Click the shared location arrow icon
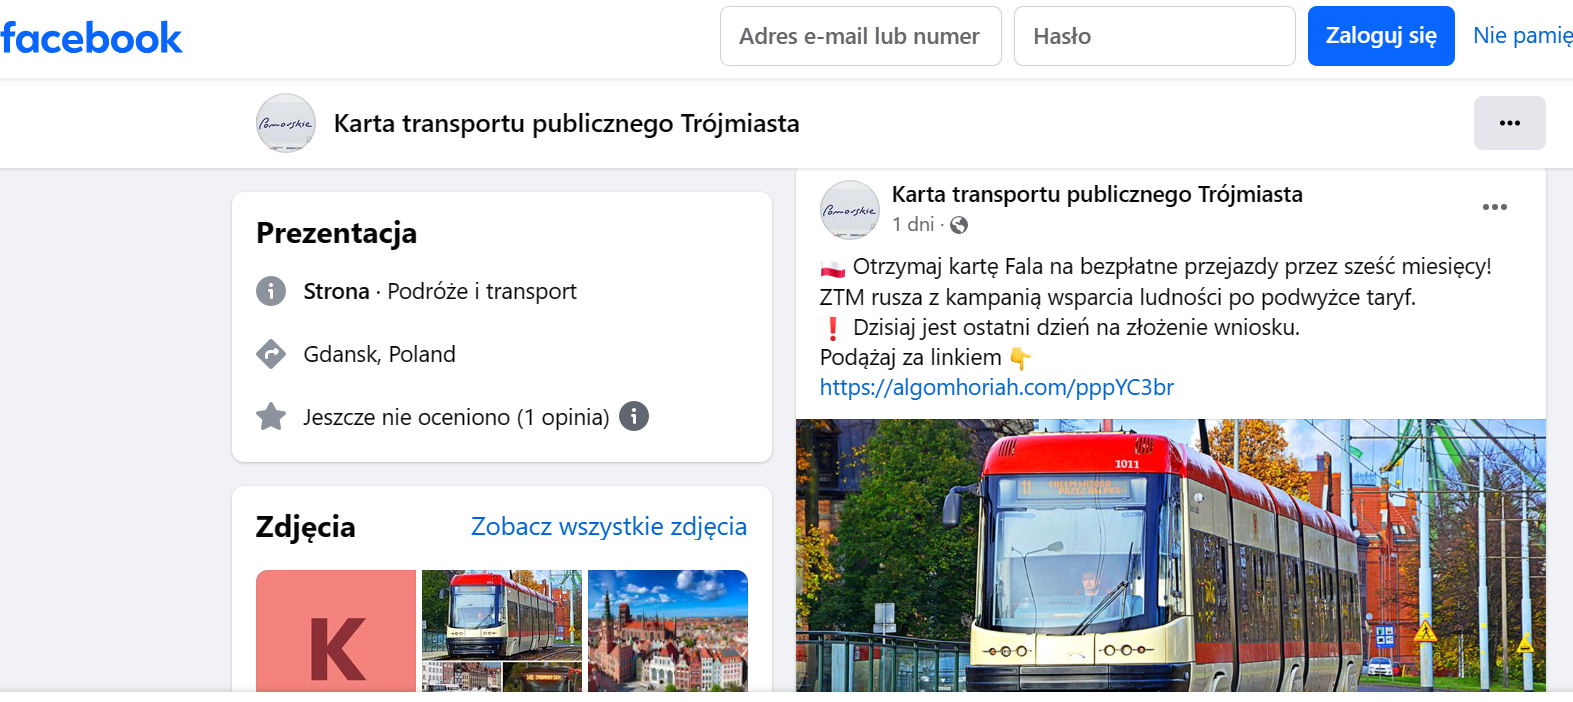The width and height of the screenshot is (1573, 702). 270,354
